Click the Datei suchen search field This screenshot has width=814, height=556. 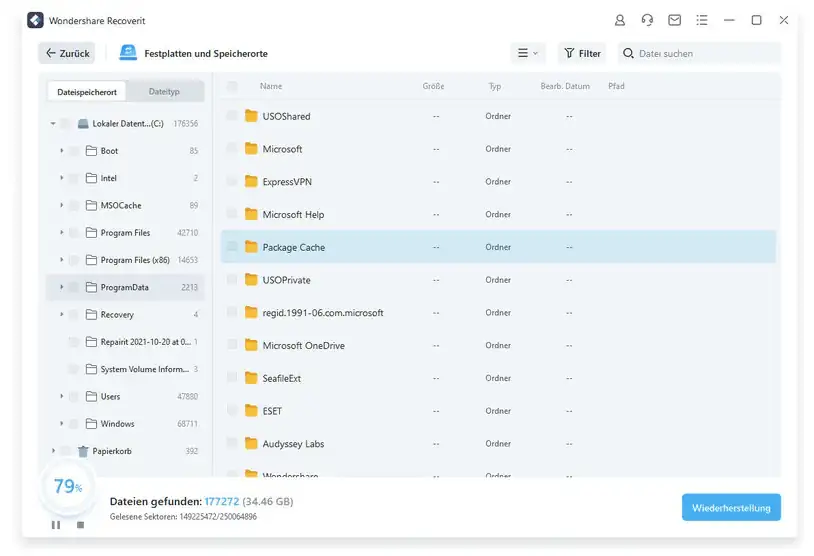(705, 54)
